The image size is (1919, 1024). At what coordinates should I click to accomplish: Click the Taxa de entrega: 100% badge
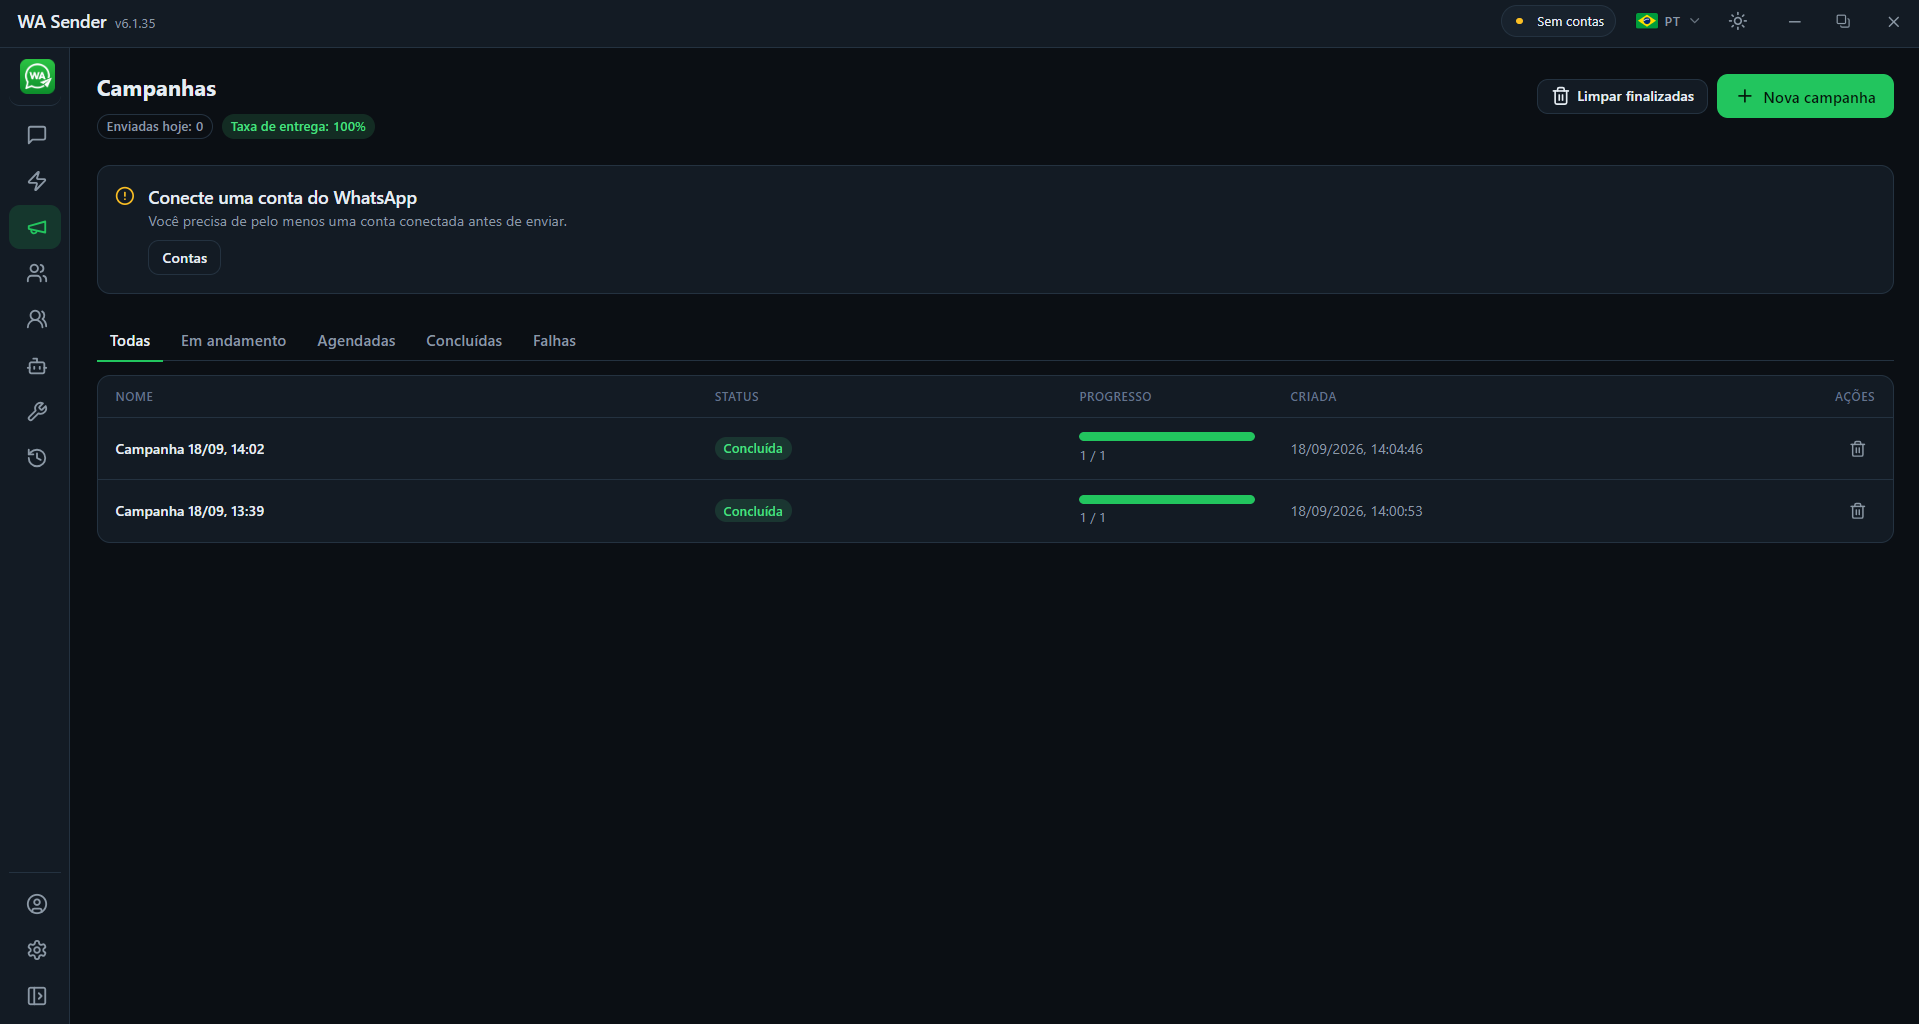point(298,127)
